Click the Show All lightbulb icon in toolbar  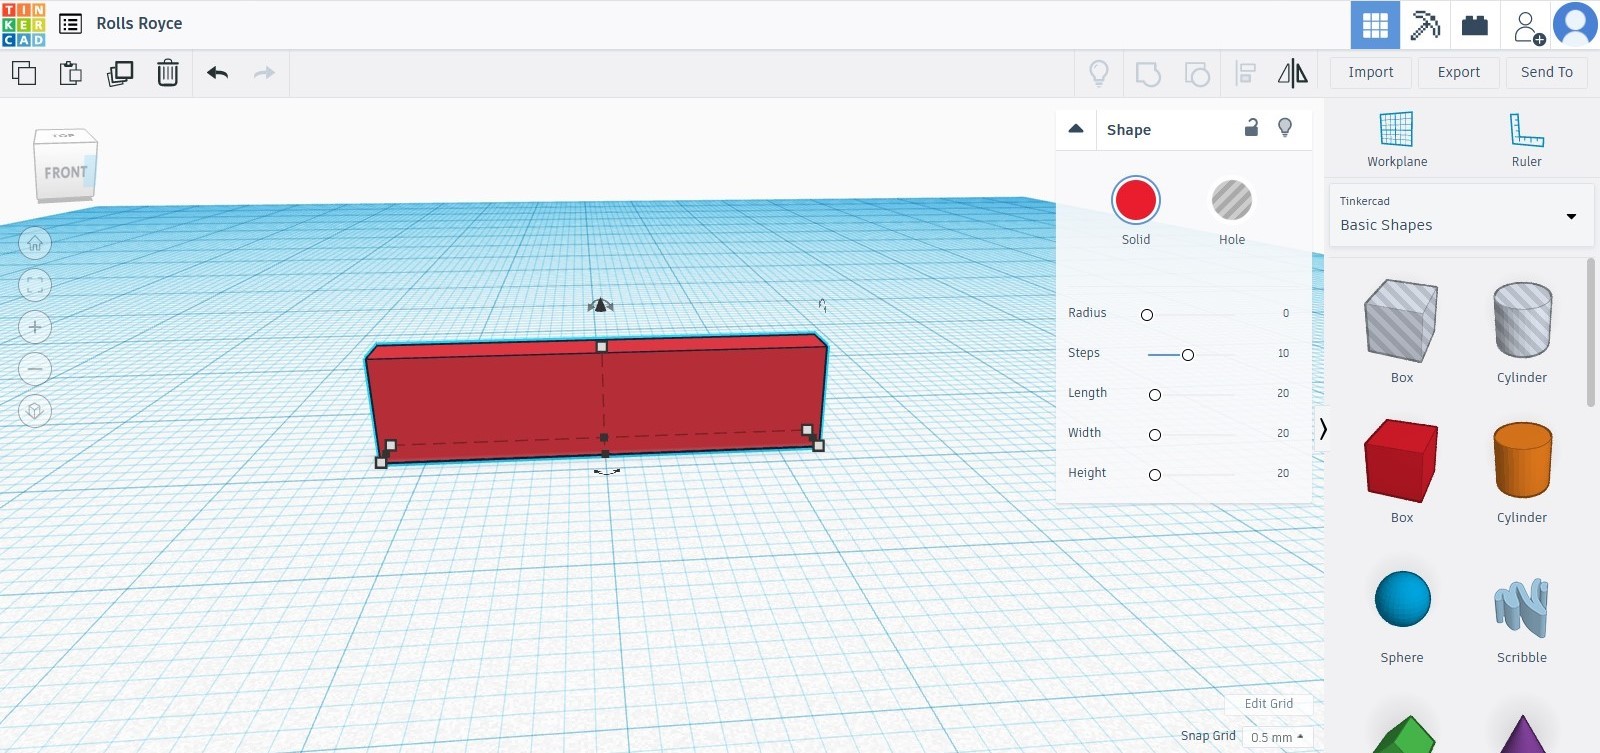click(1099, 73)
